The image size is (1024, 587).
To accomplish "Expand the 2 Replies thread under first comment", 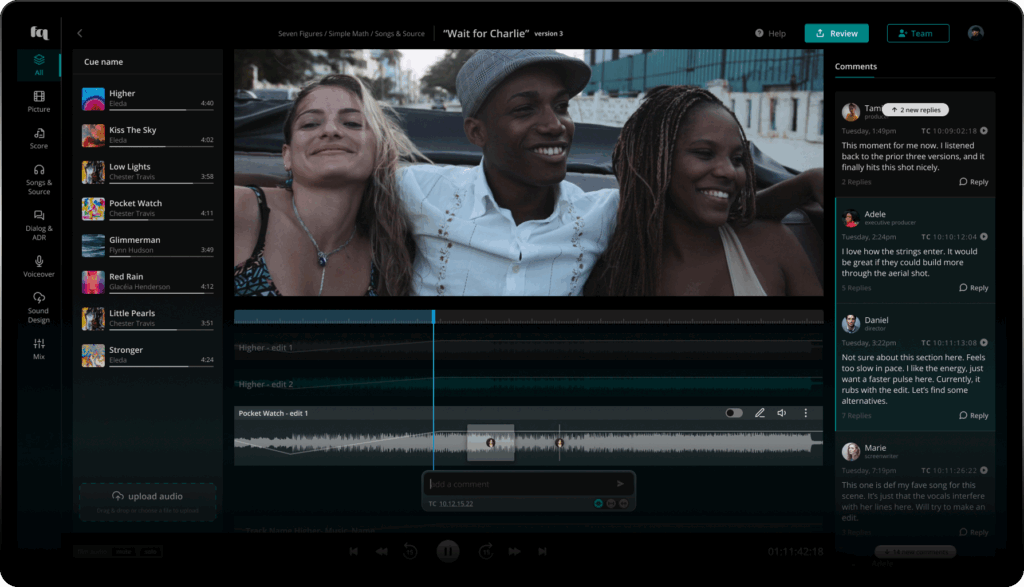I will click(x=856, y=182).
